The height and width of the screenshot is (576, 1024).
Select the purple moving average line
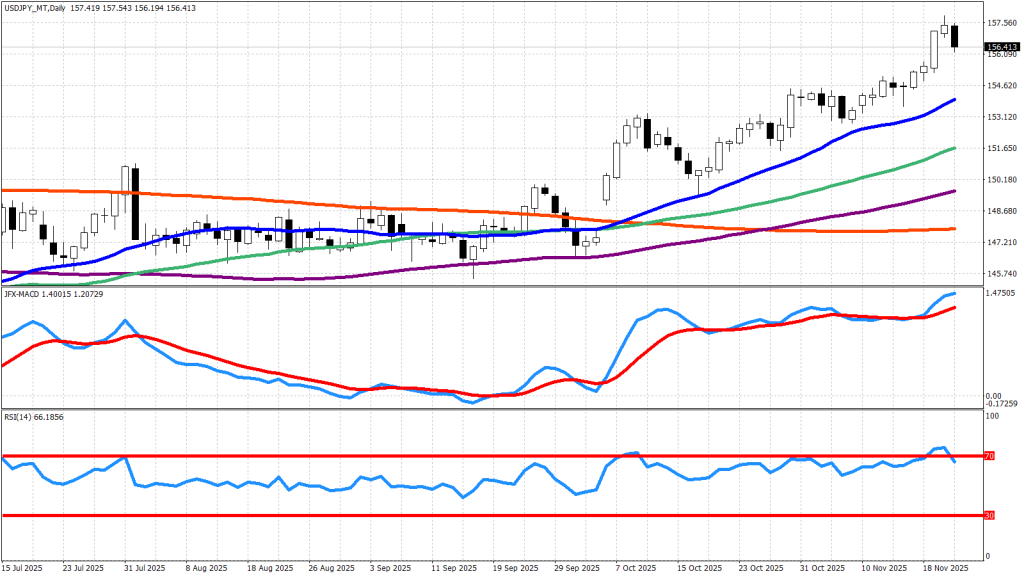pos(880,205)
